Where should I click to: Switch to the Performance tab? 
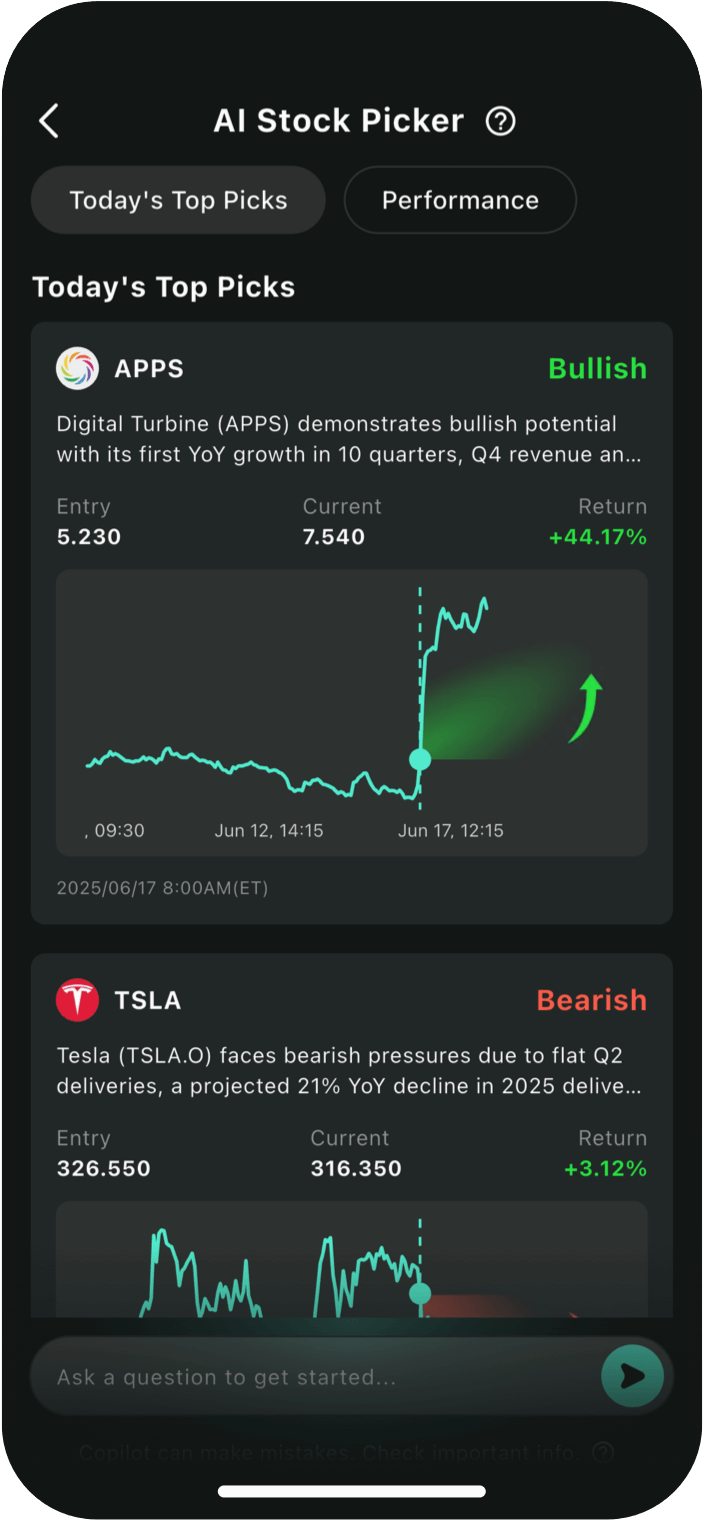click(x=460, y=200)
